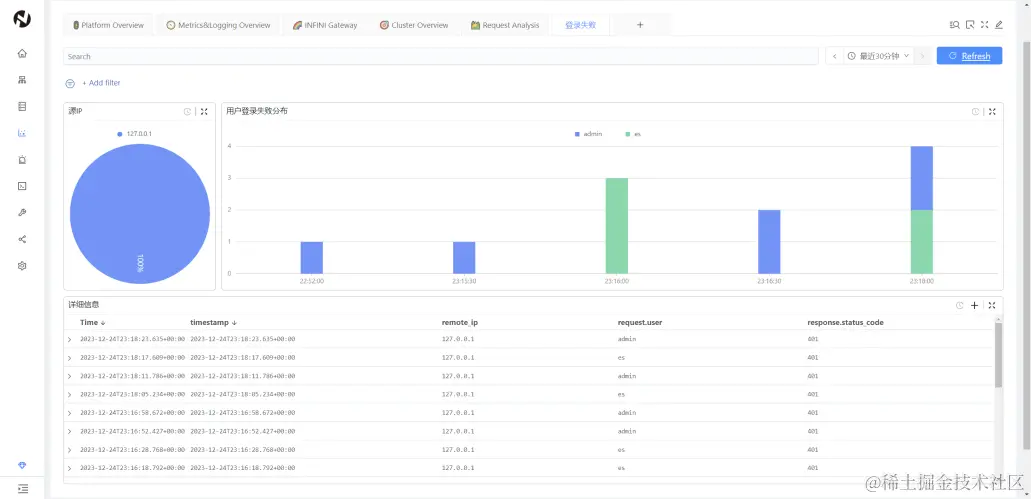1031x499 pixels.
Task: Toggle the es series in chart legend
Action: tap(633, 134)
